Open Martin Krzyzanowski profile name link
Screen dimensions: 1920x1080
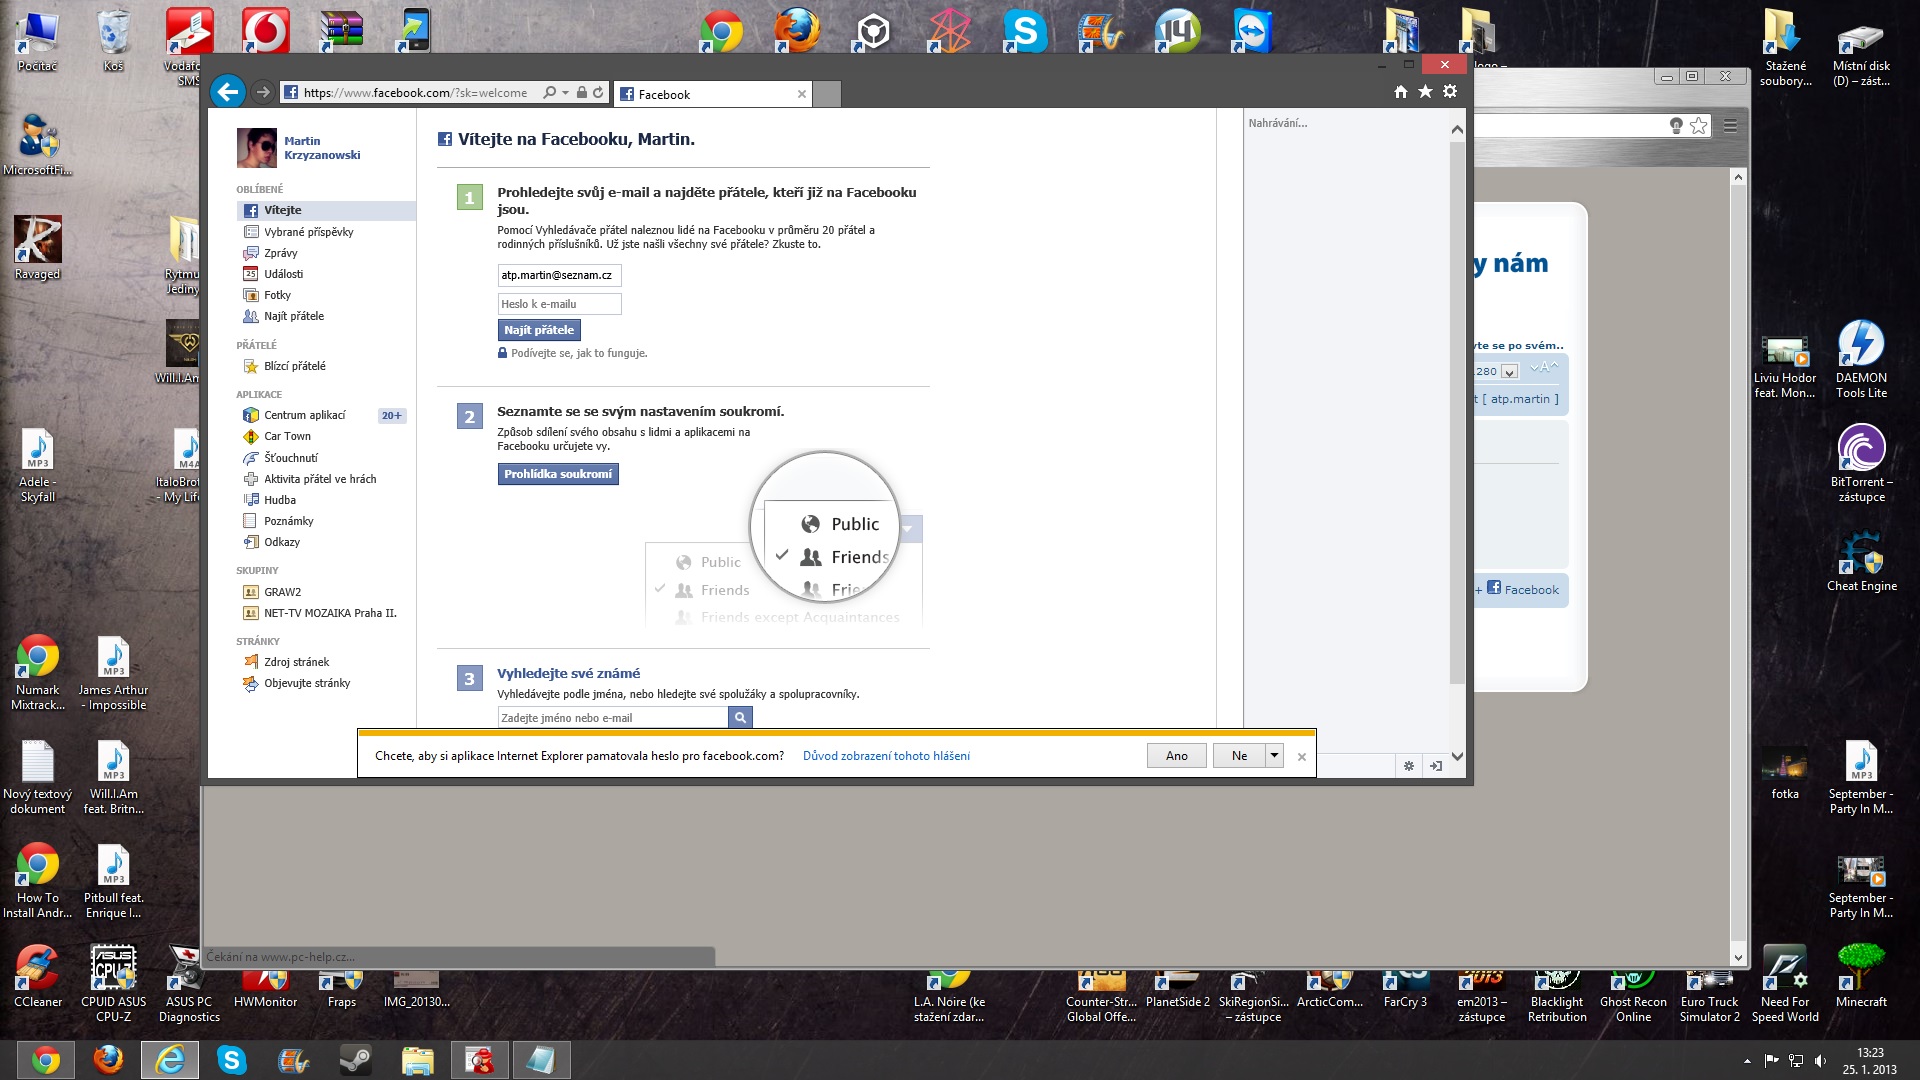322,148
